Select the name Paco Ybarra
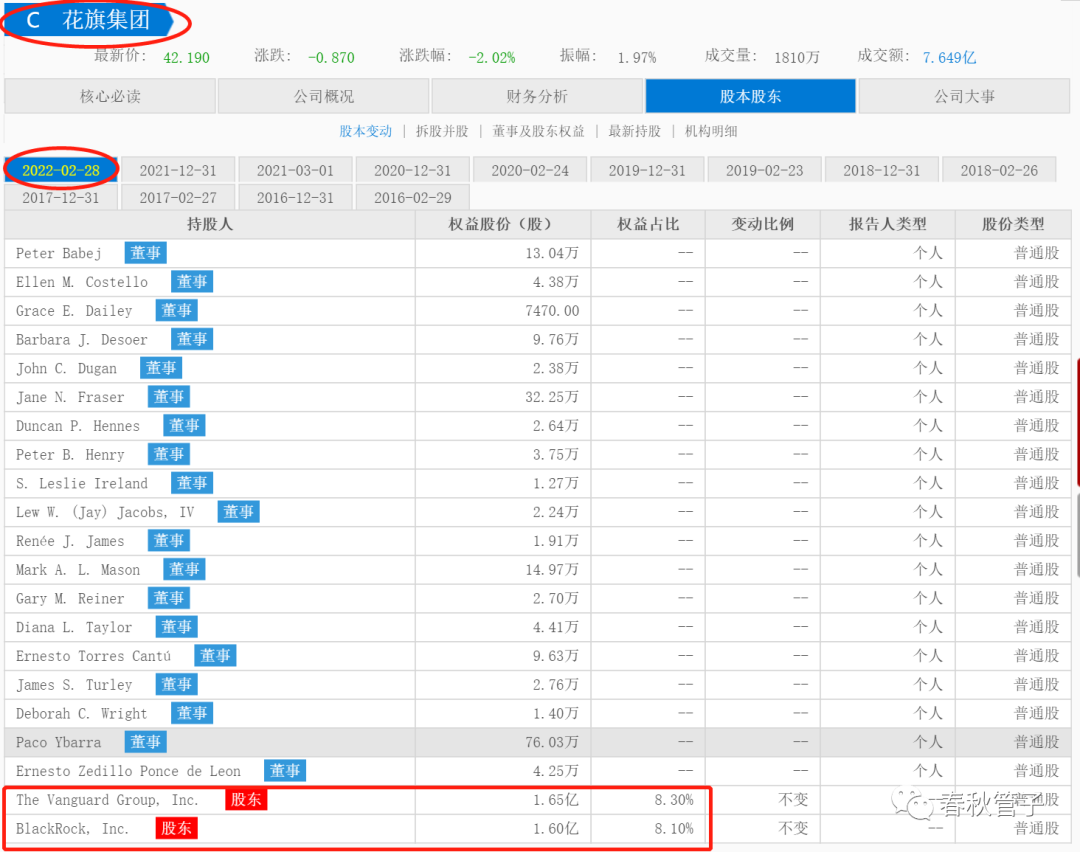The height and width of the screenshot is (852, 1080). [x=59, y=742]
